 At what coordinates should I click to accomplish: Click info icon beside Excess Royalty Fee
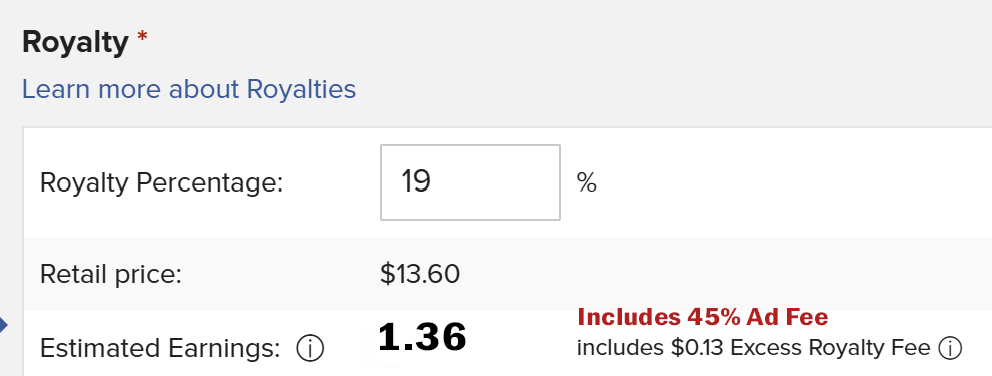(x=950, y=348)
